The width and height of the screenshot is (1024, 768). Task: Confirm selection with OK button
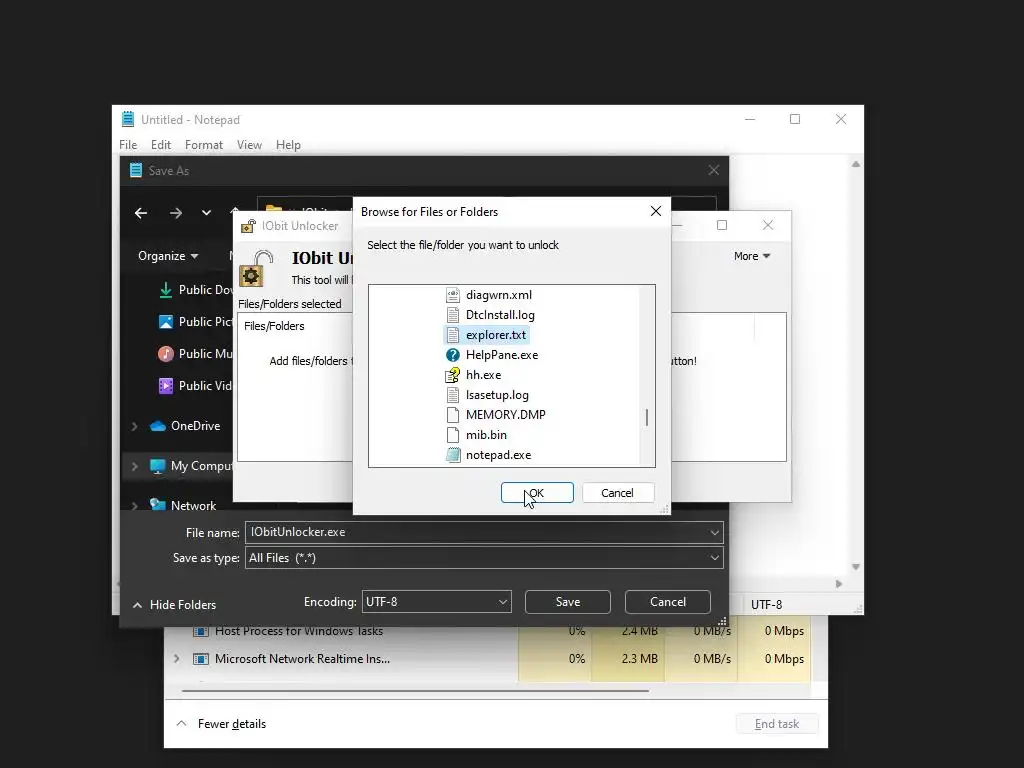pos(537,493)
